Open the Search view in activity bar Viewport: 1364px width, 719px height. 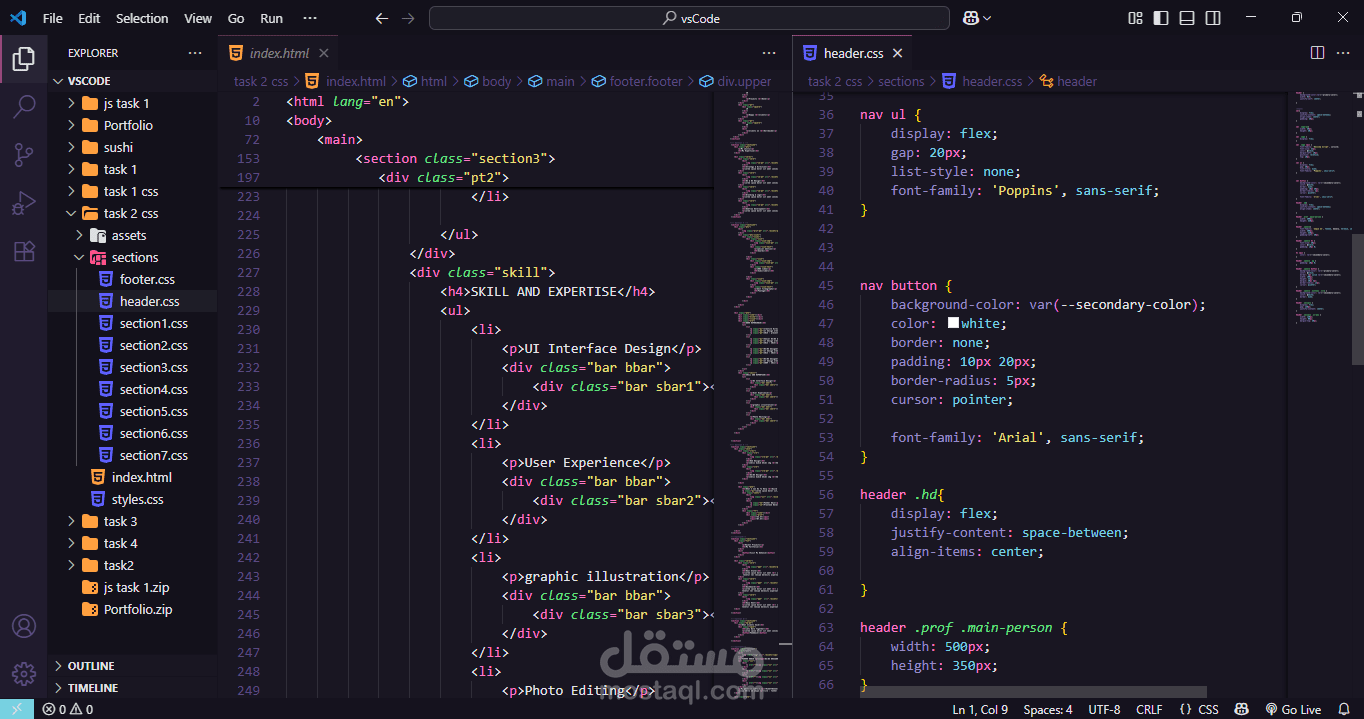click(x=24, y=107)
